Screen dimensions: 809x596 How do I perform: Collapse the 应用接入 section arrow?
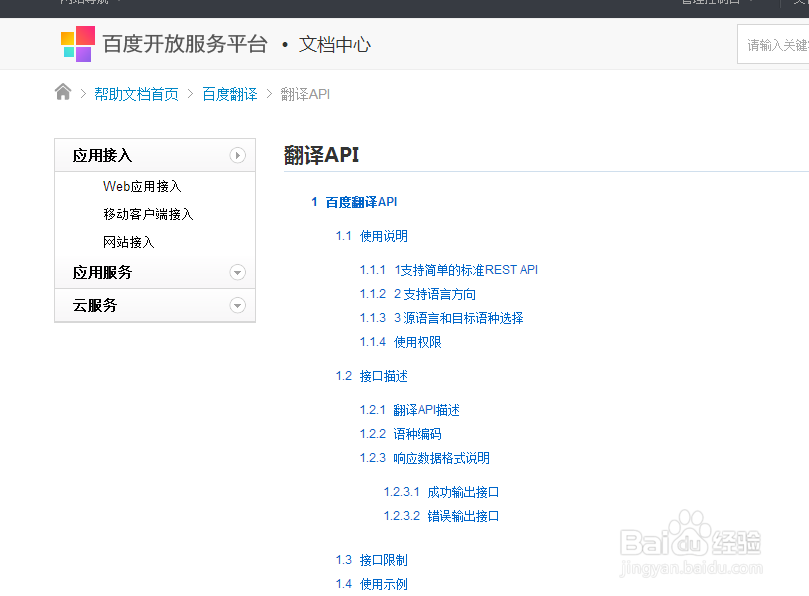point(237,155)
